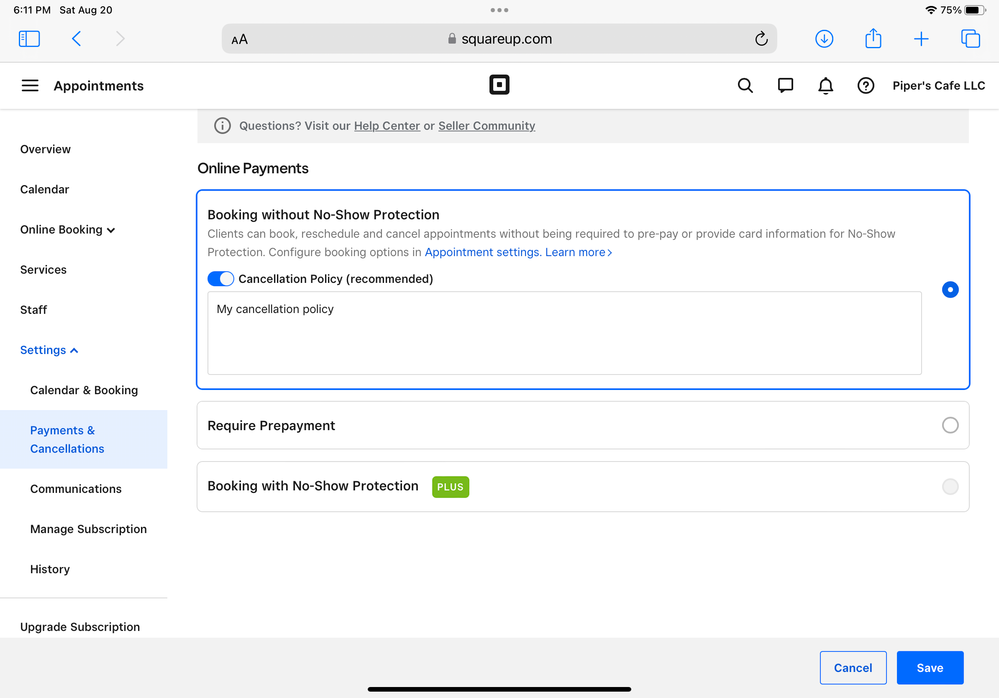Select the Require Prepayment radio button
999x698 pixels.
click(950, 425)
